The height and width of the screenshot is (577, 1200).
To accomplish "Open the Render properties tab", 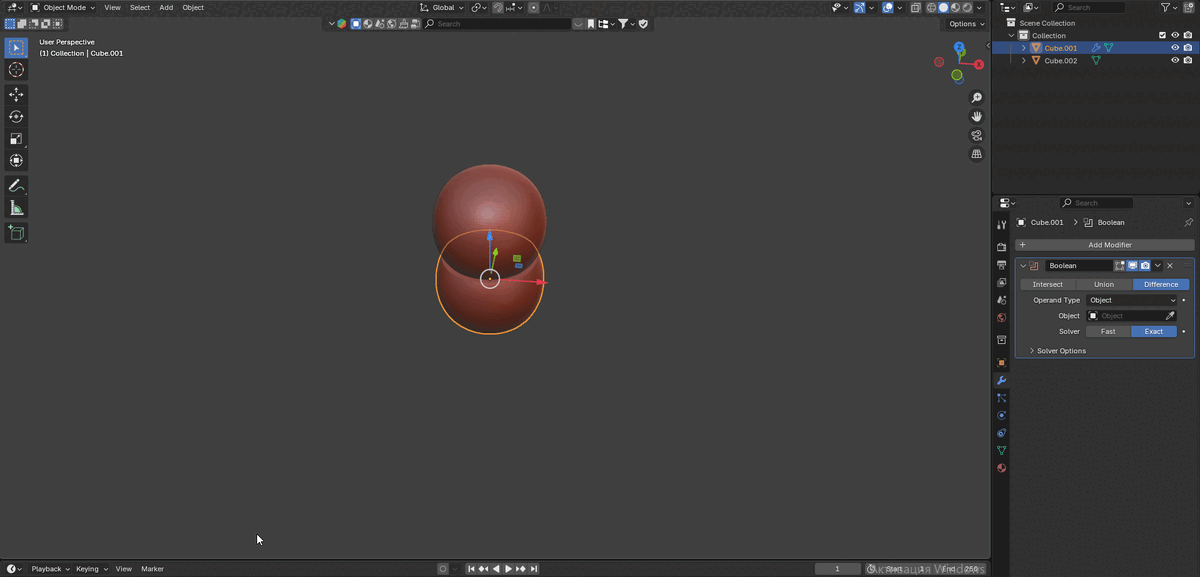I will tap(1001, 247).
